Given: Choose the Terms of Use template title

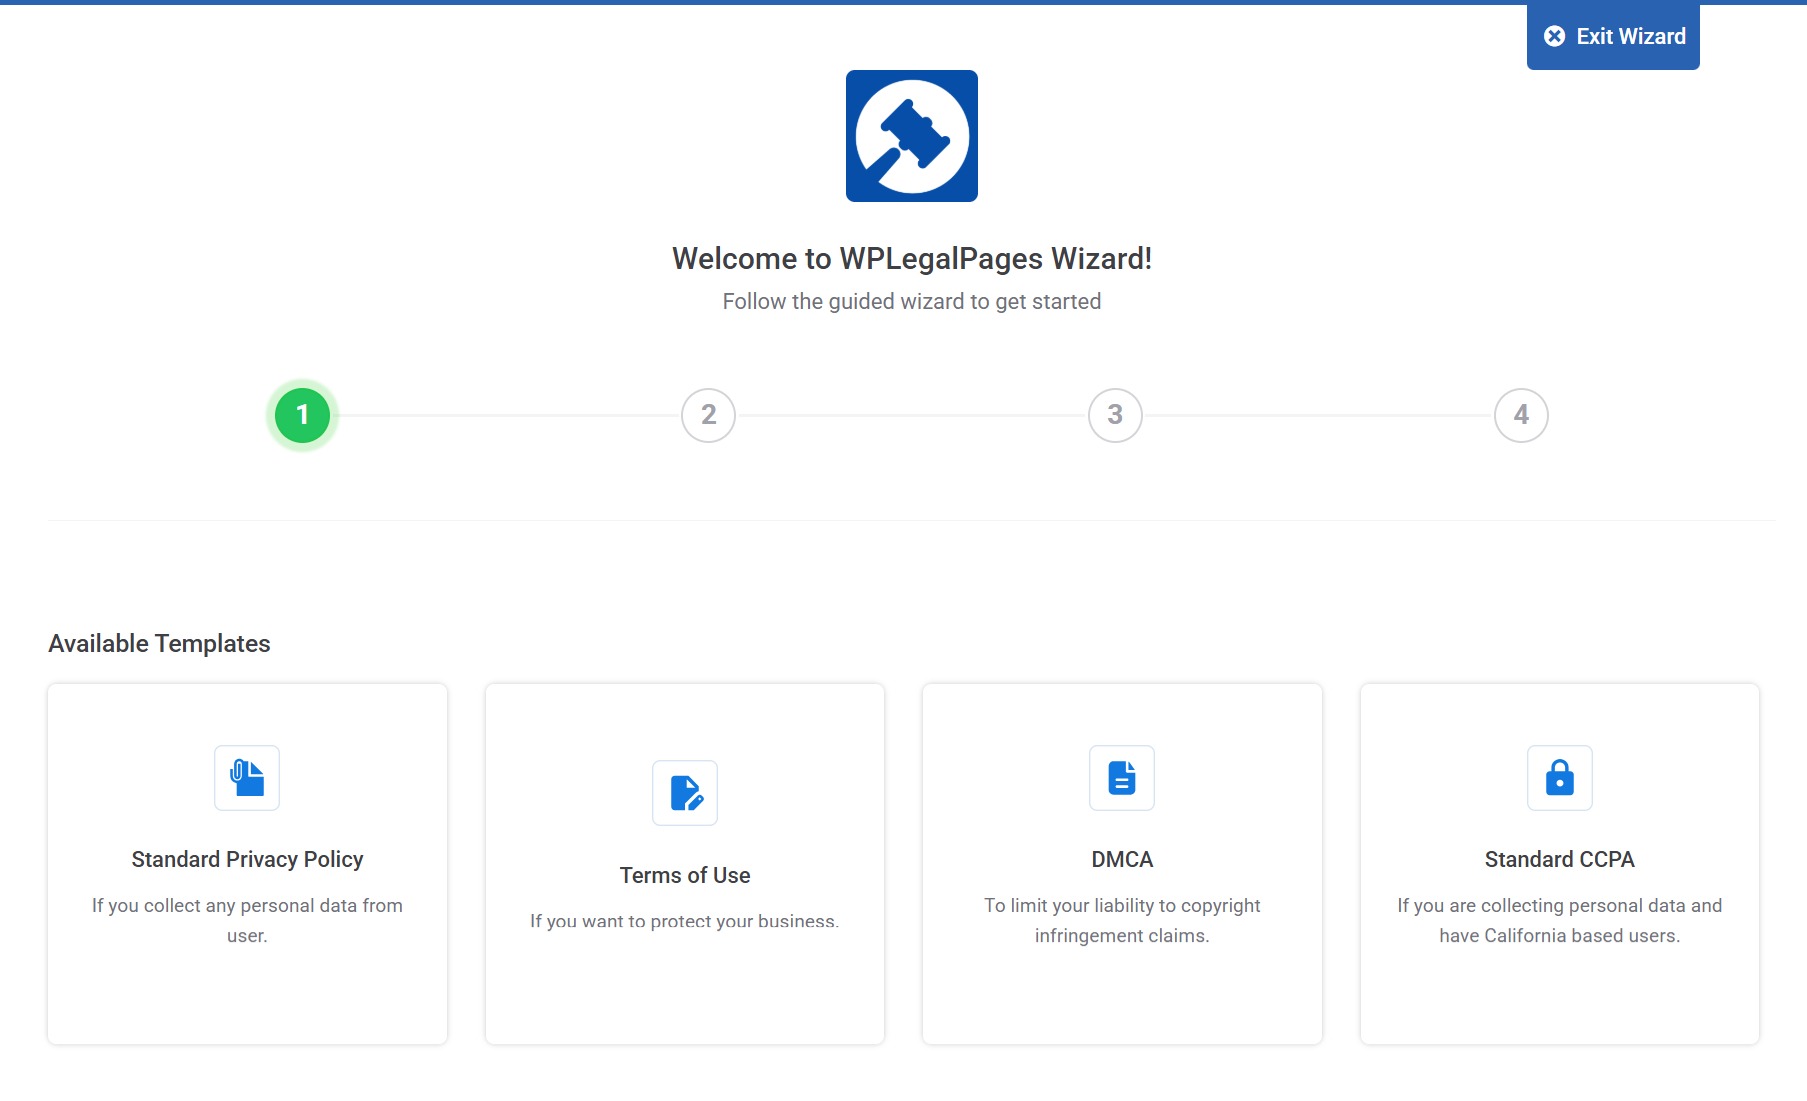Looking at the screenshot, I should tap(685, 875).
